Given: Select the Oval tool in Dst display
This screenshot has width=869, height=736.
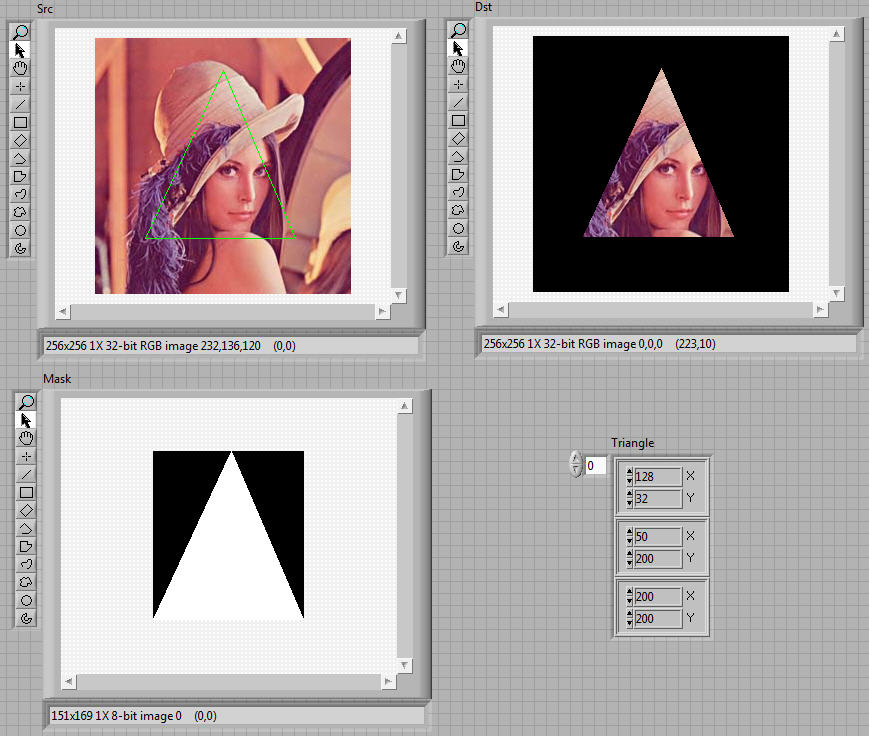Looking at the screenshot, I should tap(458, 228).
